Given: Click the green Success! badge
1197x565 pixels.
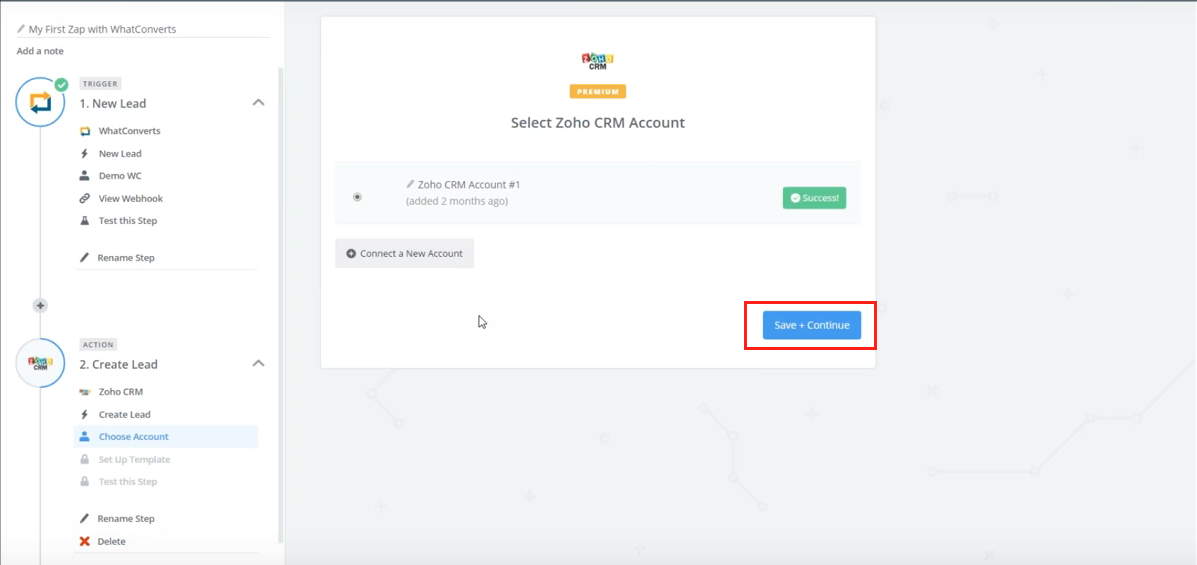Looking at the screenshot, I should pyautogui.click(x=814, y=198).
